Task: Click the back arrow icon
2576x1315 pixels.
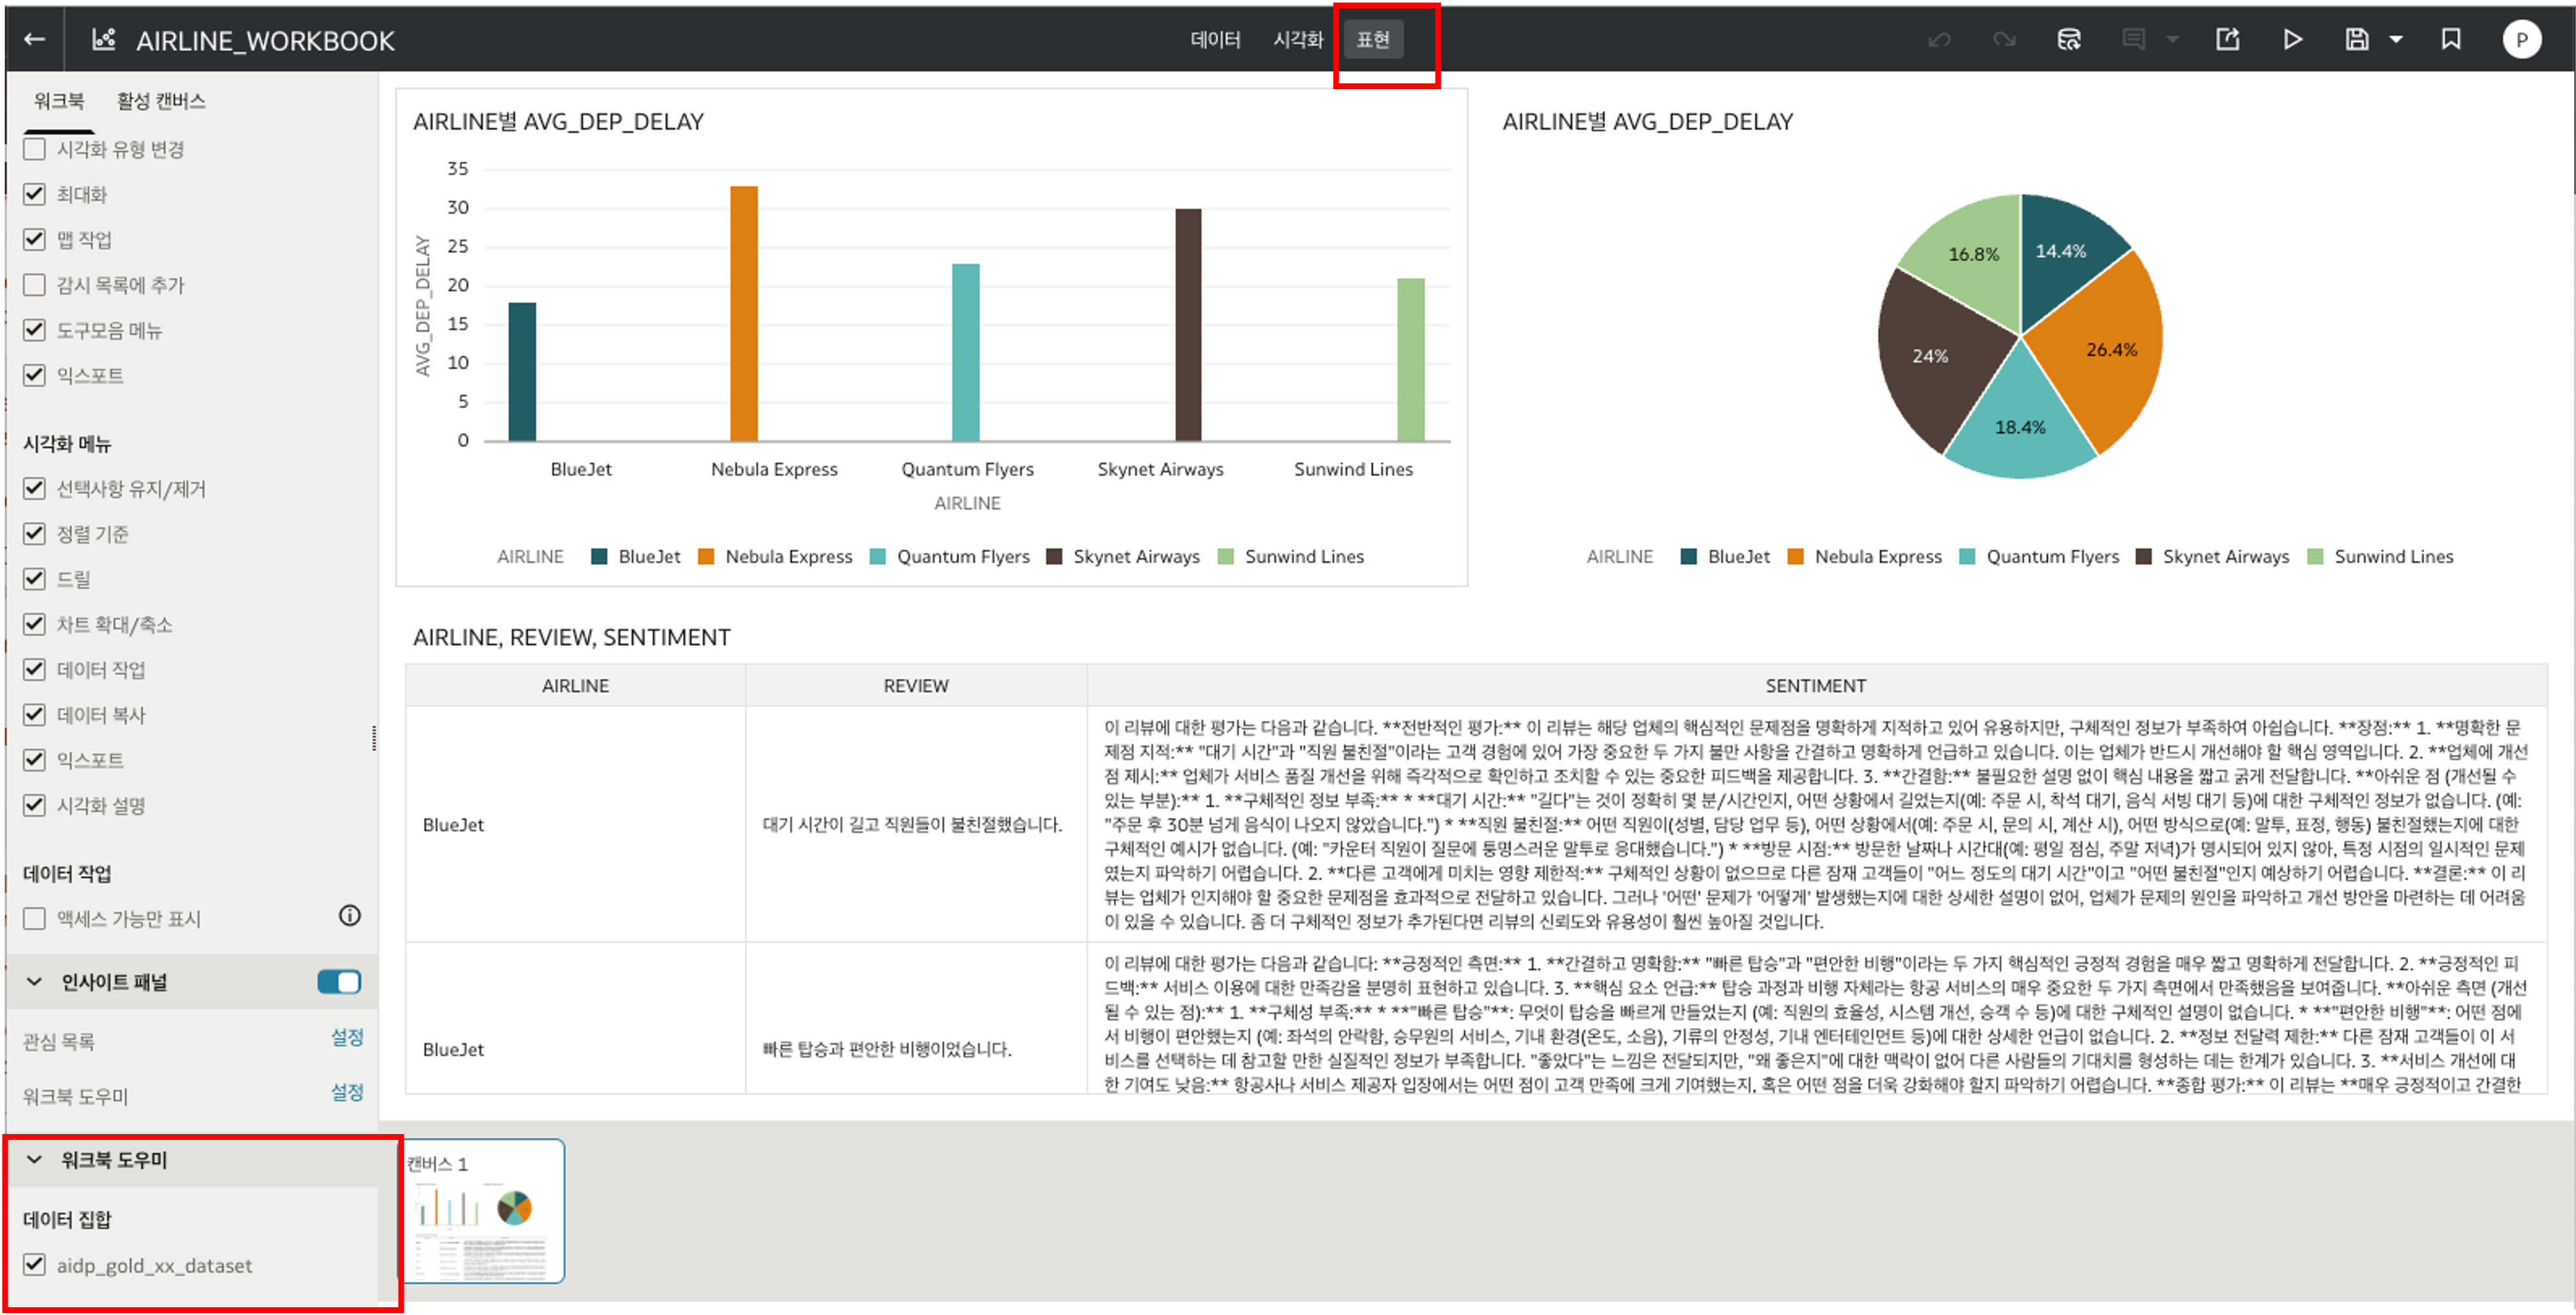Action: (x=35, y=40)
